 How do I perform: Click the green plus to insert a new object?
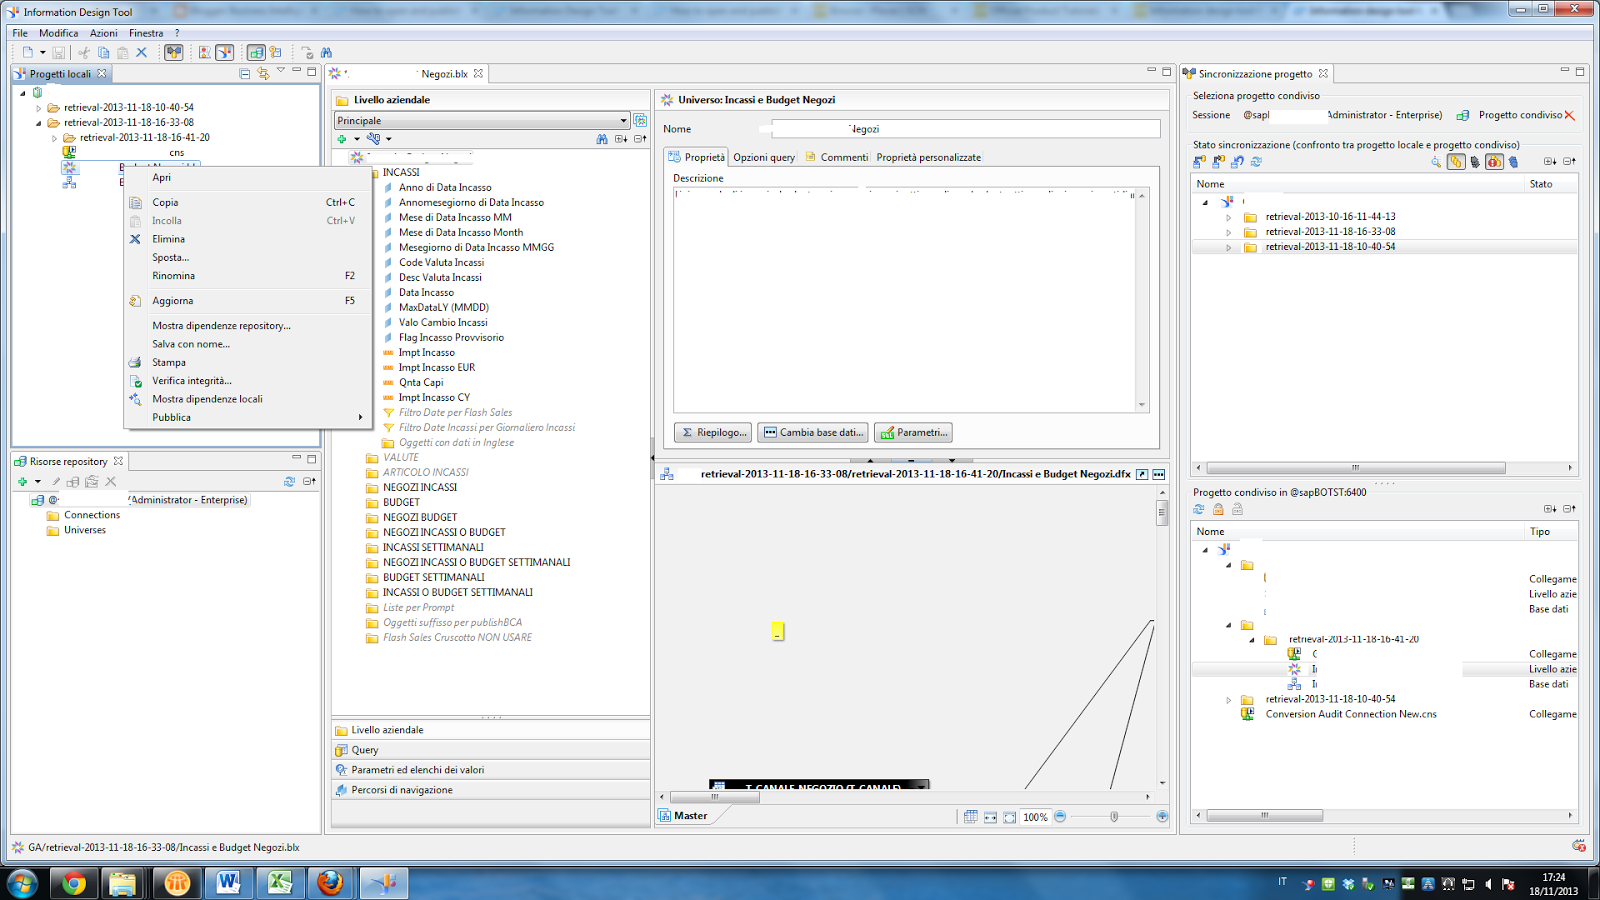(x=342, y=139)
